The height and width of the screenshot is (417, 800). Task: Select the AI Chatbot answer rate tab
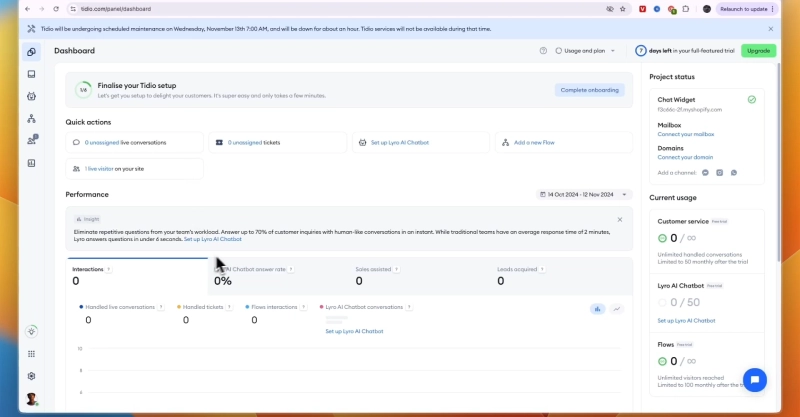(x=279, y=277)
